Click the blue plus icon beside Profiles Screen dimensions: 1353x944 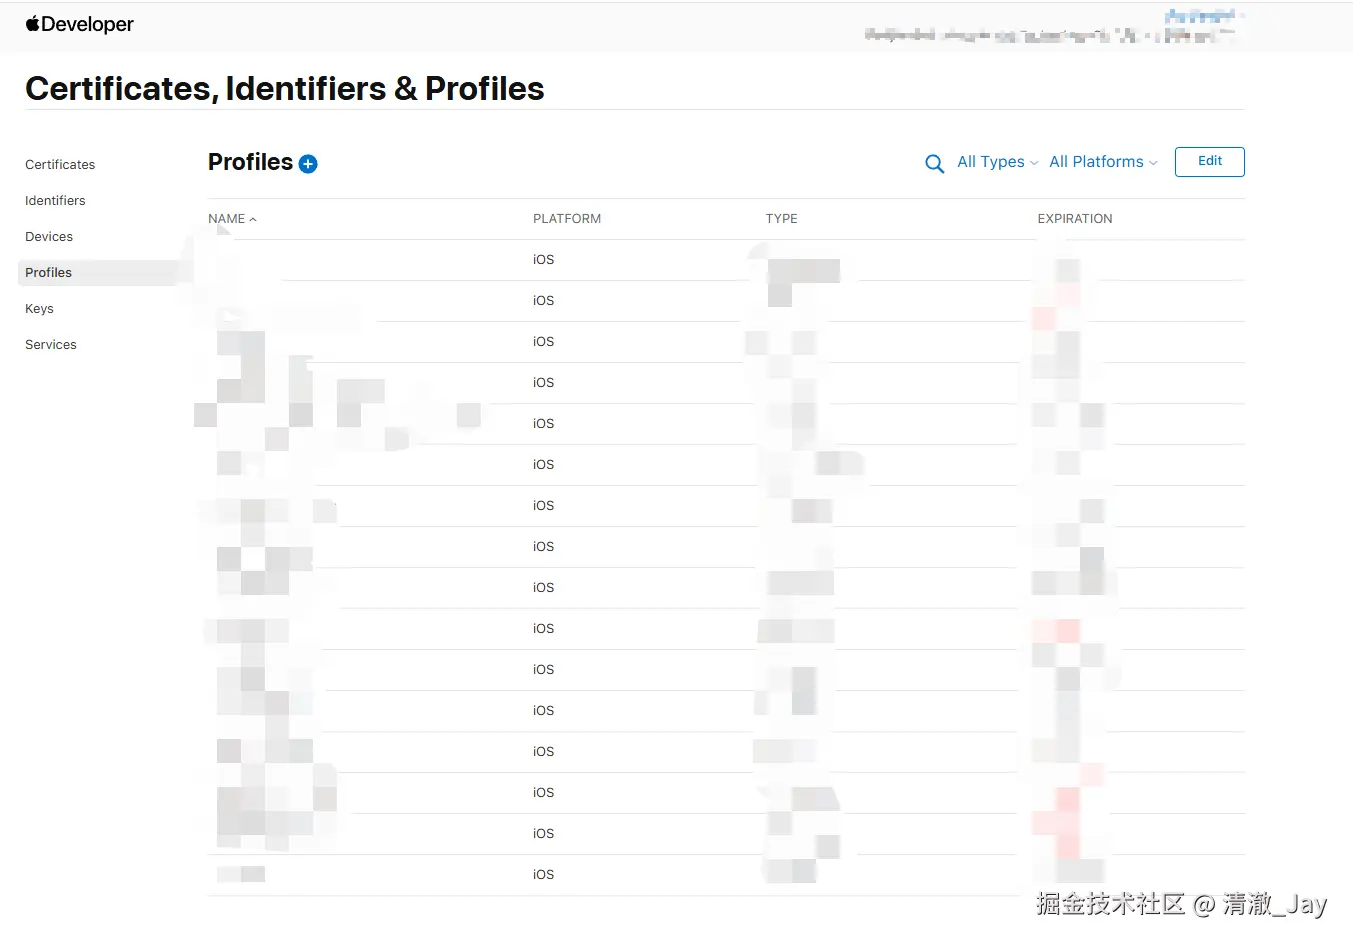308,164
